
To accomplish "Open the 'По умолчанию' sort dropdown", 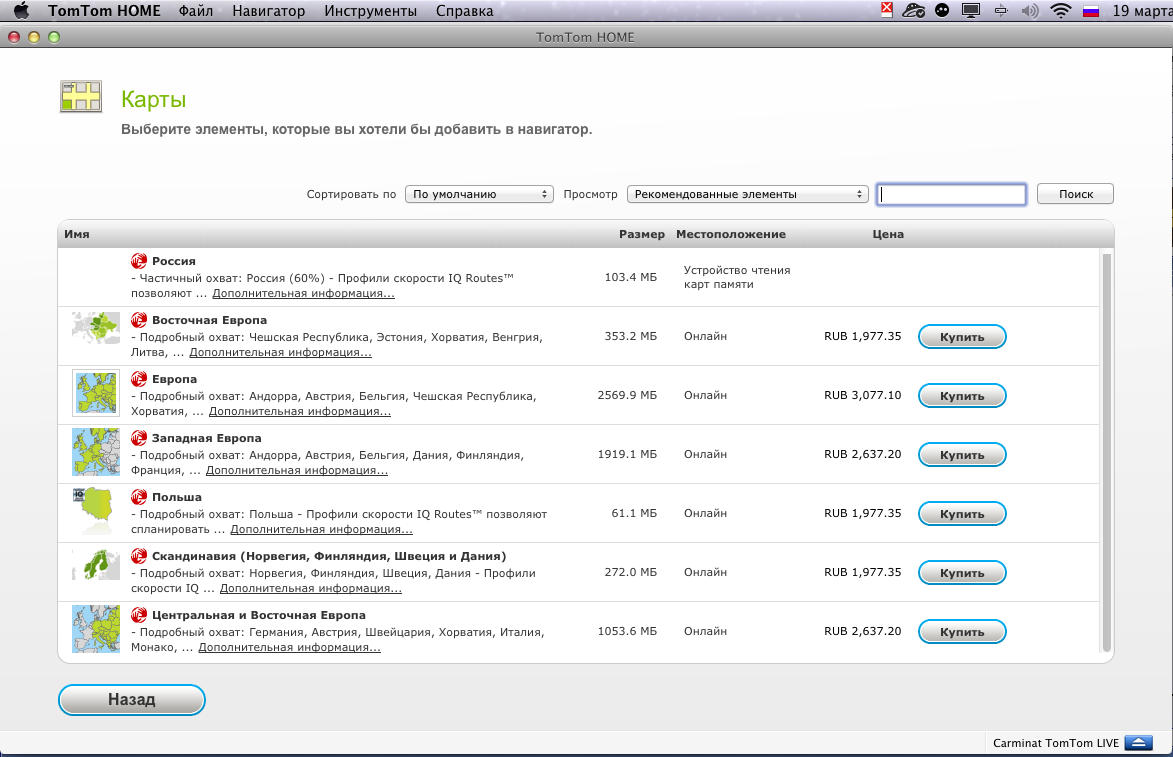I will click(479, 195).
